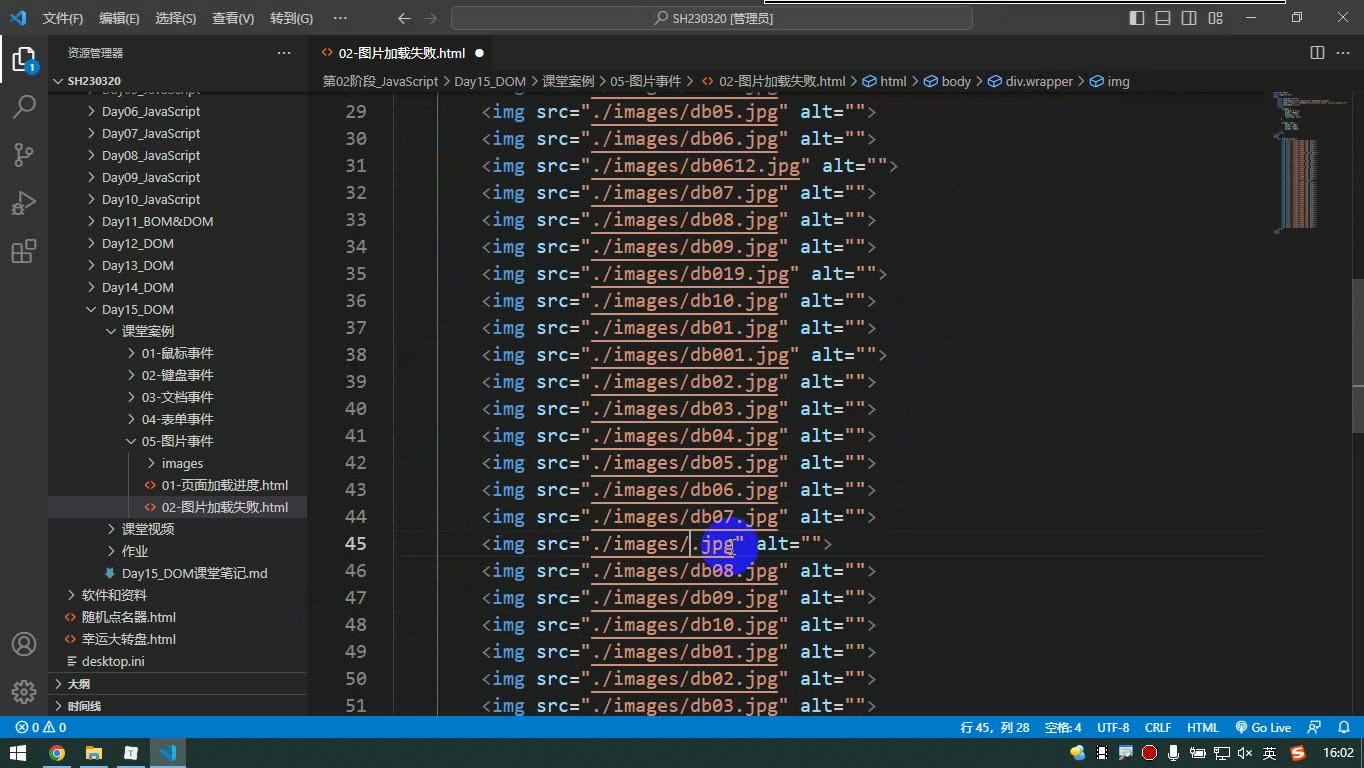Go forward using the navigation arrow
Screen dimensions: 1364x768
(x=430, y=18)
